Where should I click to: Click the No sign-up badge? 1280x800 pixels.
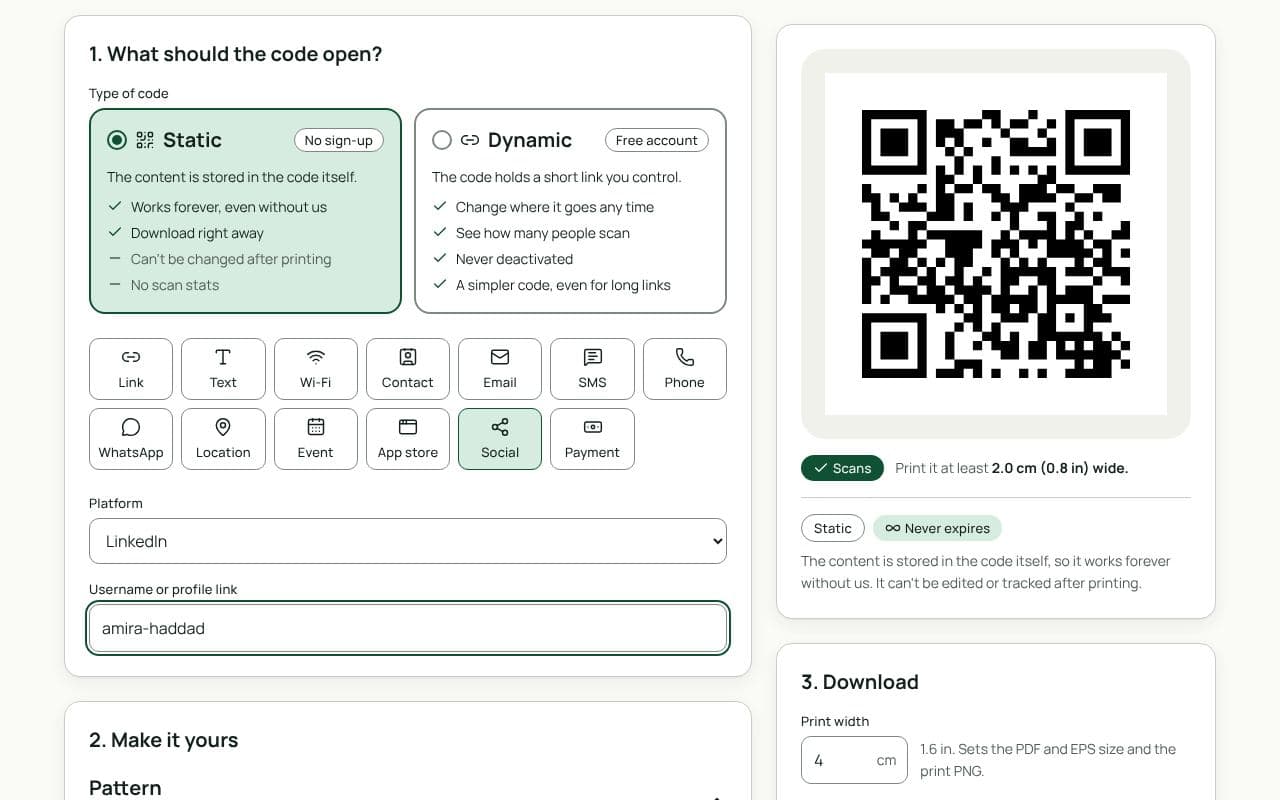(x=339, y=140)
